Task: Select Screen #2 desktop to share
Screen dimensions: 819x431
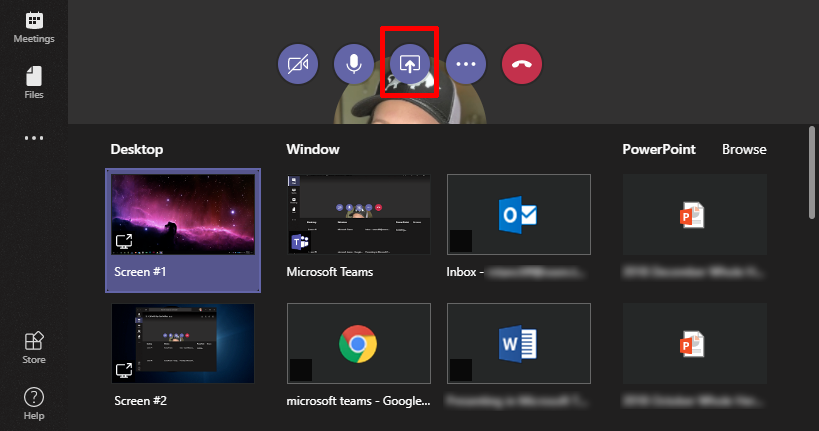Action: [182, 344]
